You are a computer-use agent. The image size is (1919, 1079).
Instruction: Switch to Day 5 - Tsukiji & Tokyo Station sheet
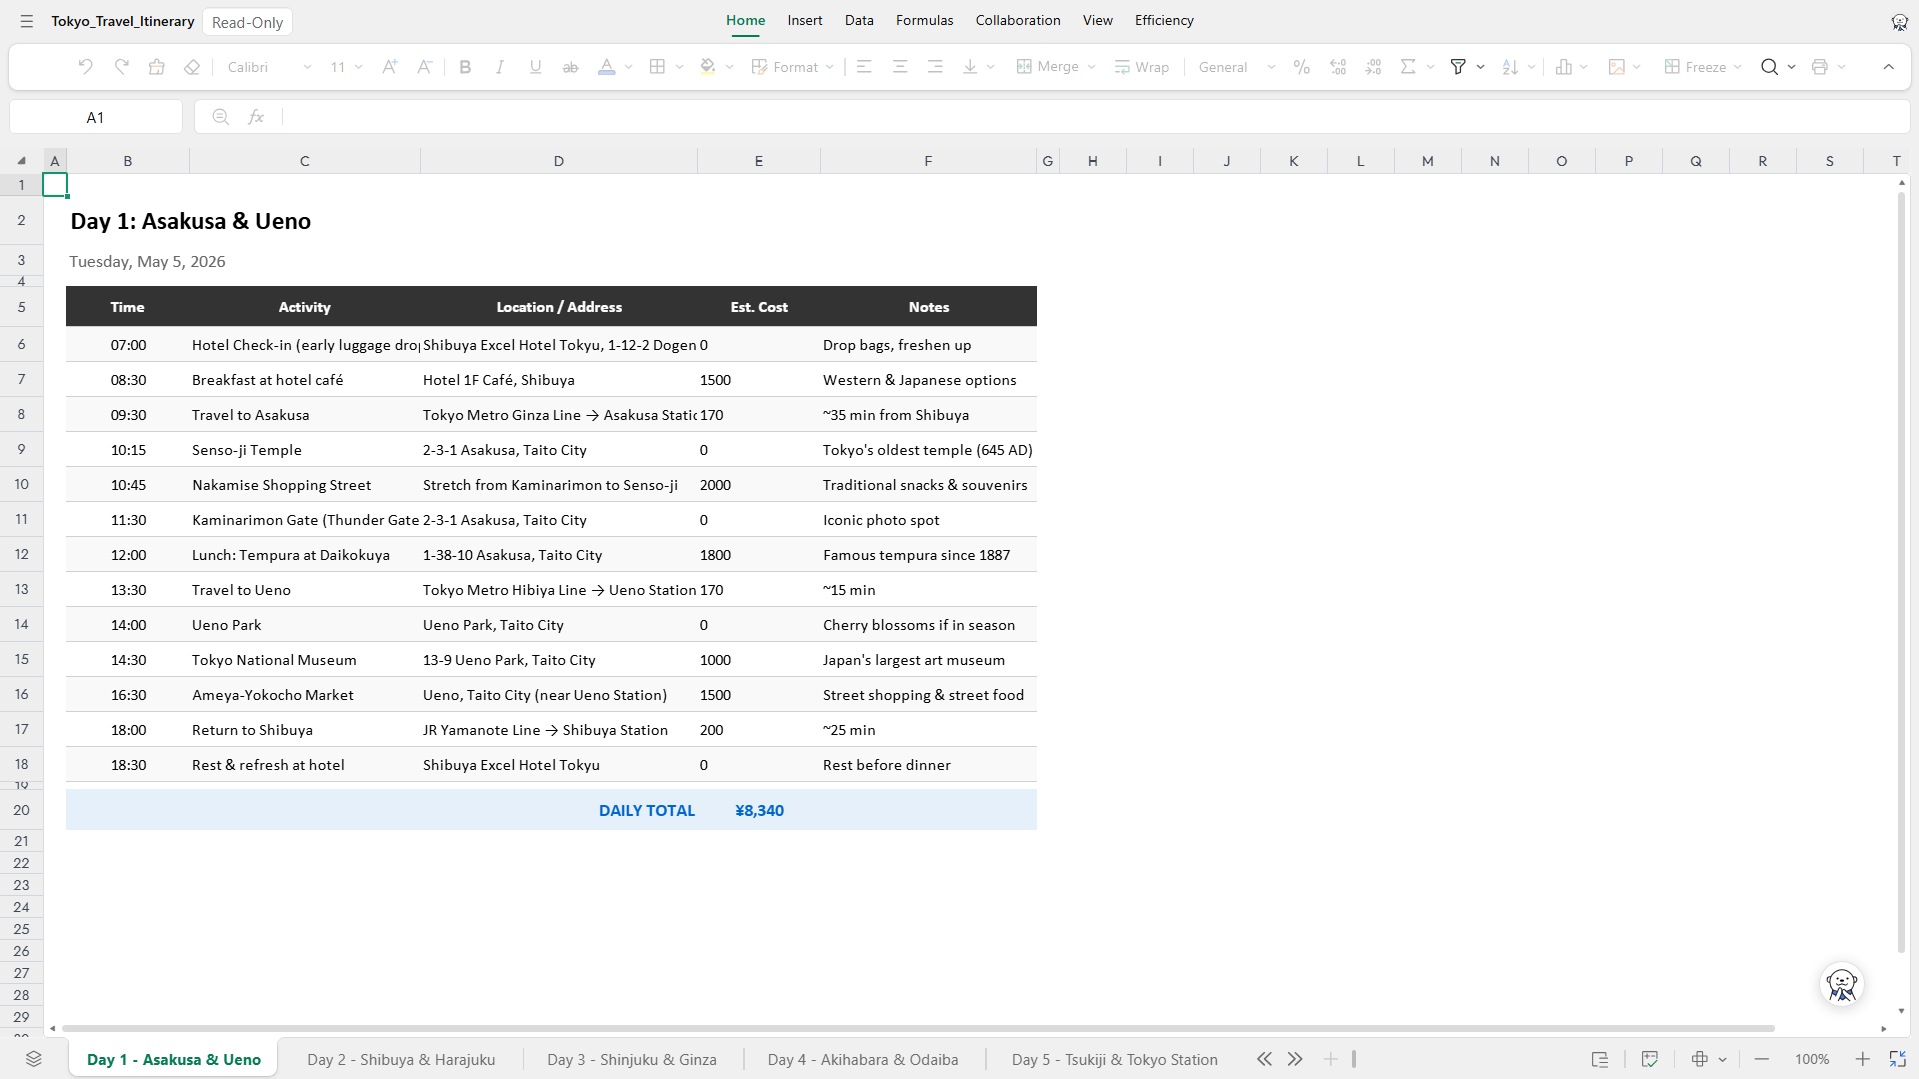tap(1115, 1059)
